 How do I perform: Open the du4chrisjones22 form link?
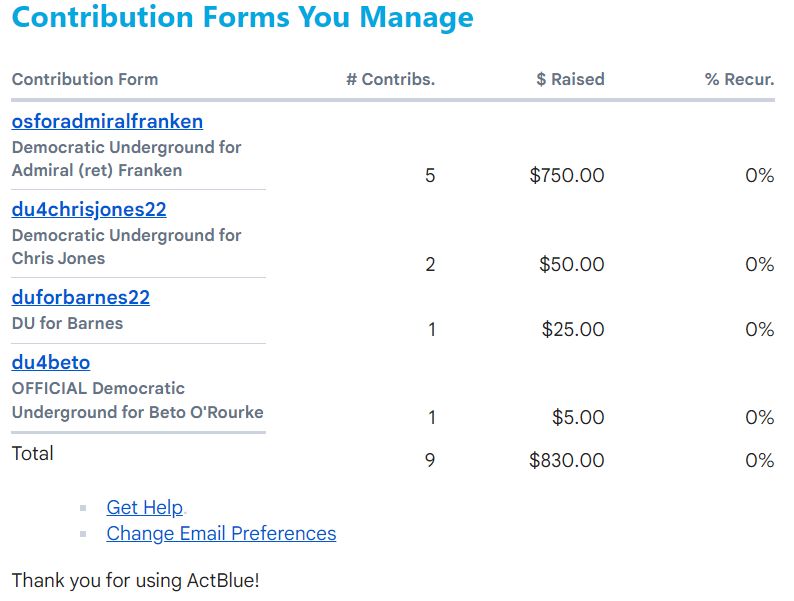pyautogui.click(x=89, y=210)
